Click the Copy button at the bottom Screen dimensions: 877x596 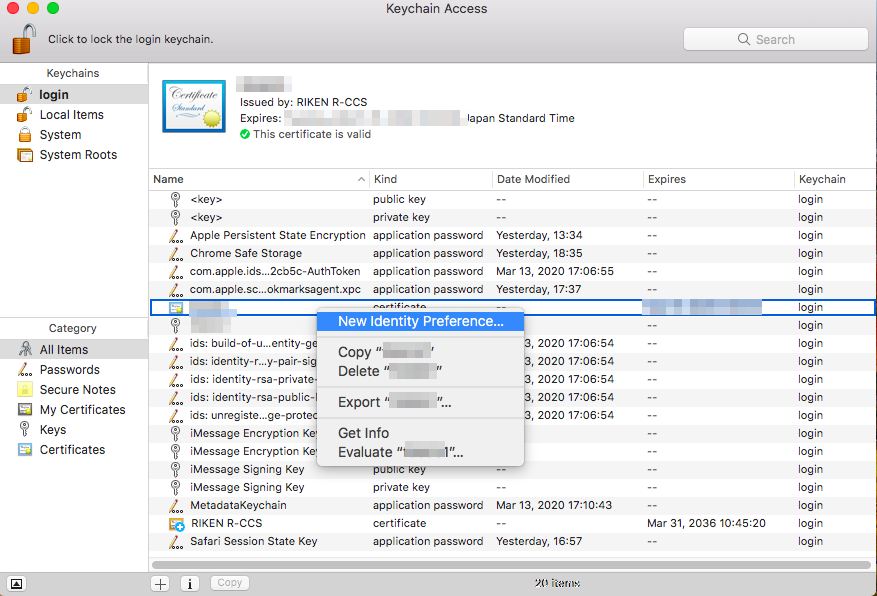click(x=229, y=582)
